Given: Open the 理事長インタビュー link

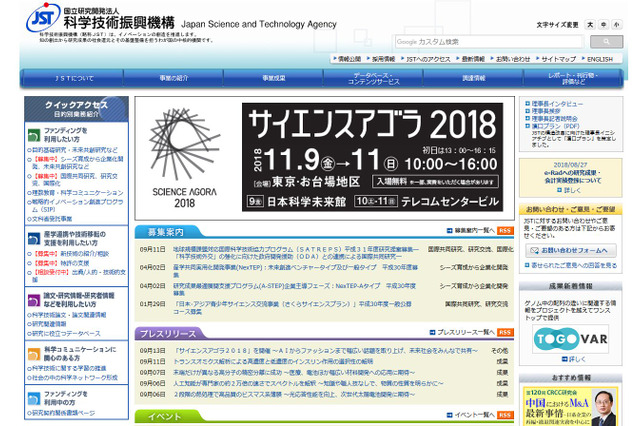Looking at the screenshot, I should click(x=557, y=104).
